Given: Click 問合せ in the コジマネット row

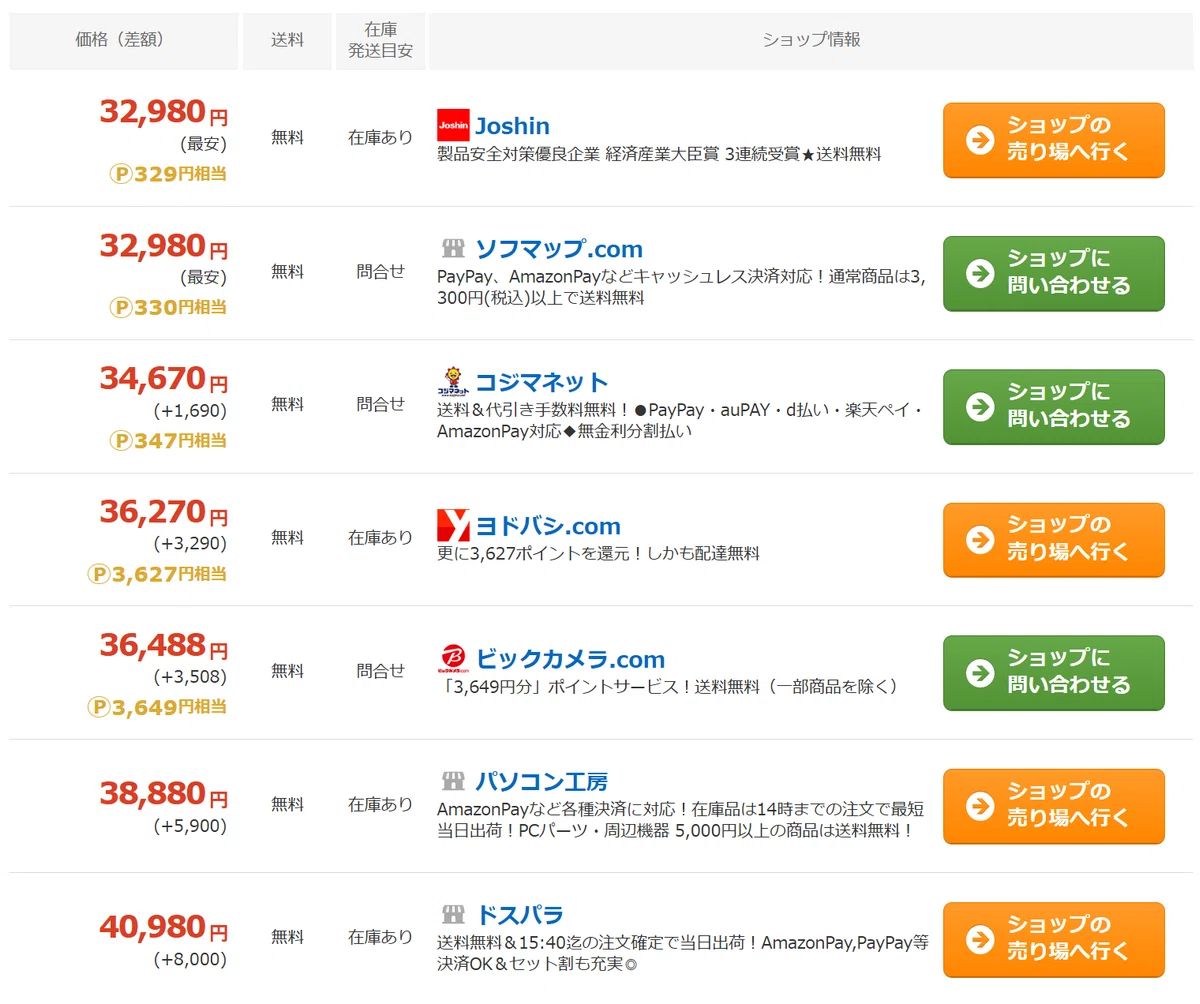Looking at the screenshot, I should tap(380, 404).
